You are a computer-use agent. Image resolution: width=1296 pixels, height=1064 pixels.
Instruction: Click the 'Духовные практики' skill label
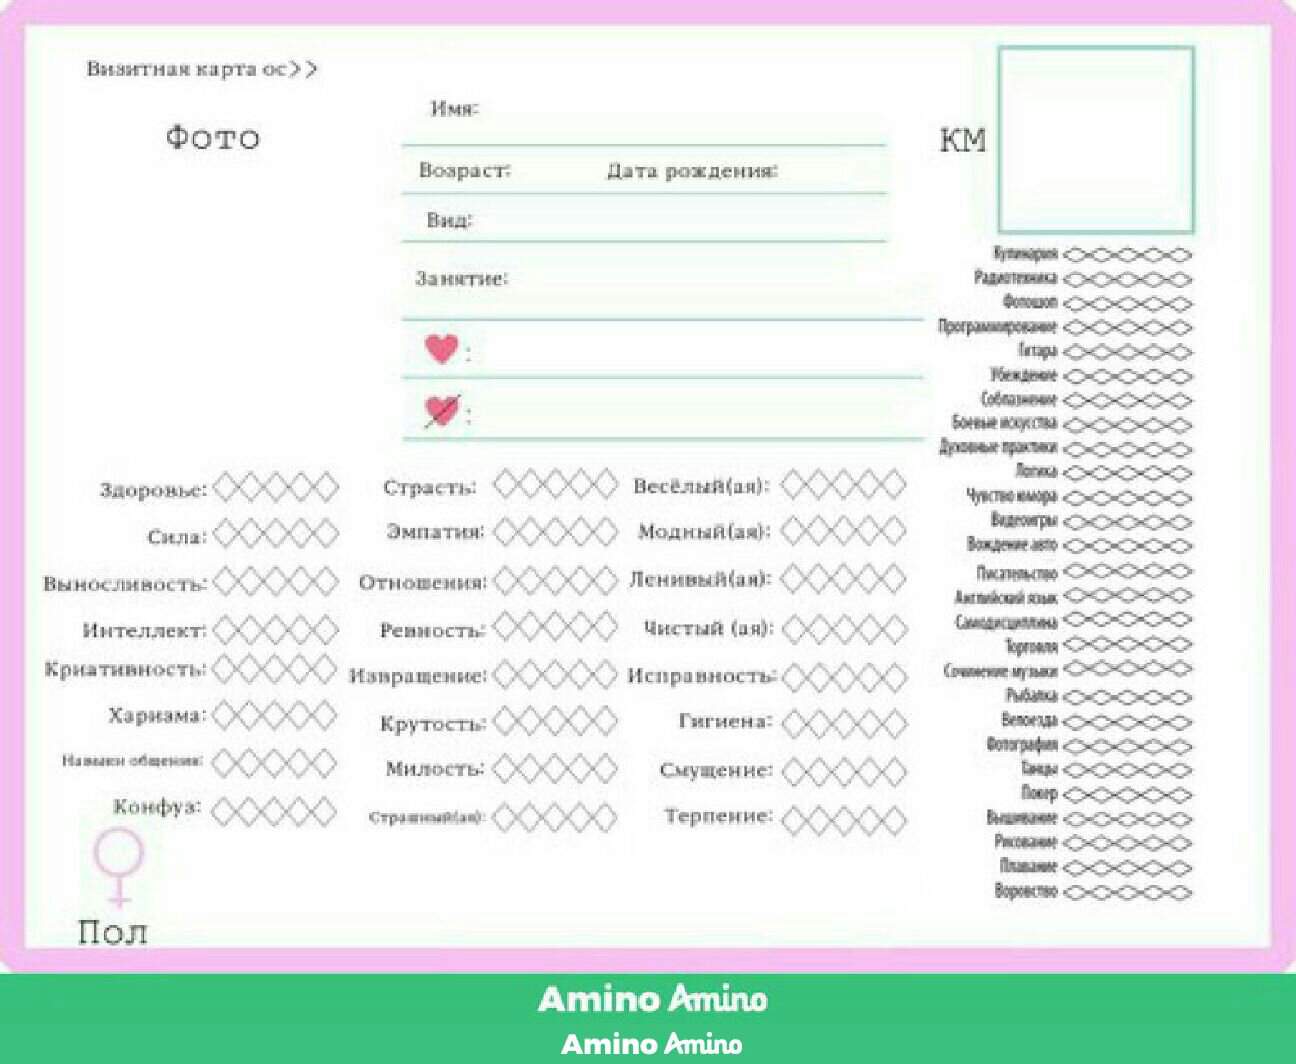[x=998, y=447]
